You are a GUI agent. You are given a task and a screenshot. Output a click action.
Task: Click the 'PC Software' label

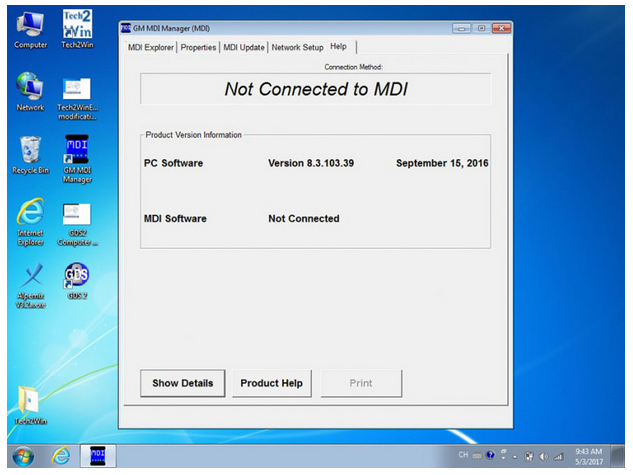[x=174, y=163]
